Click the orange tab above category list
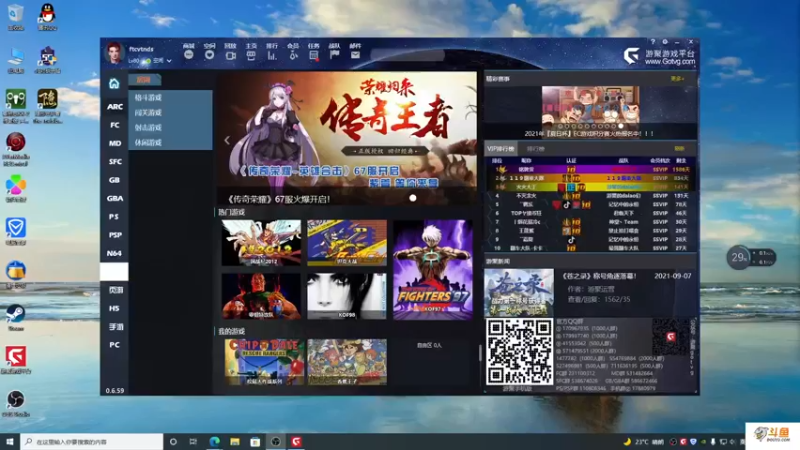This screenshot has height=450, width=800. point(144,80)
